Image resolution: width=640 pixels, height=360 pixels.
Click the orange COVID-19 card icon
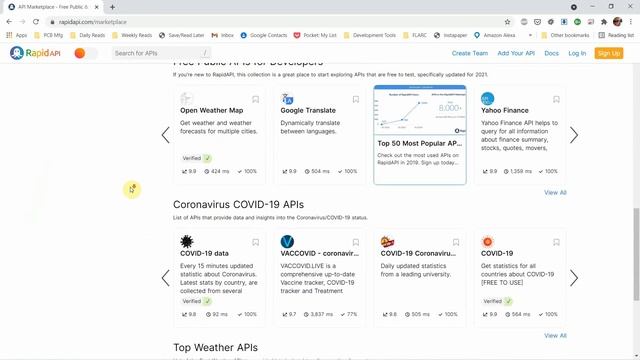(x=487, y=241)
